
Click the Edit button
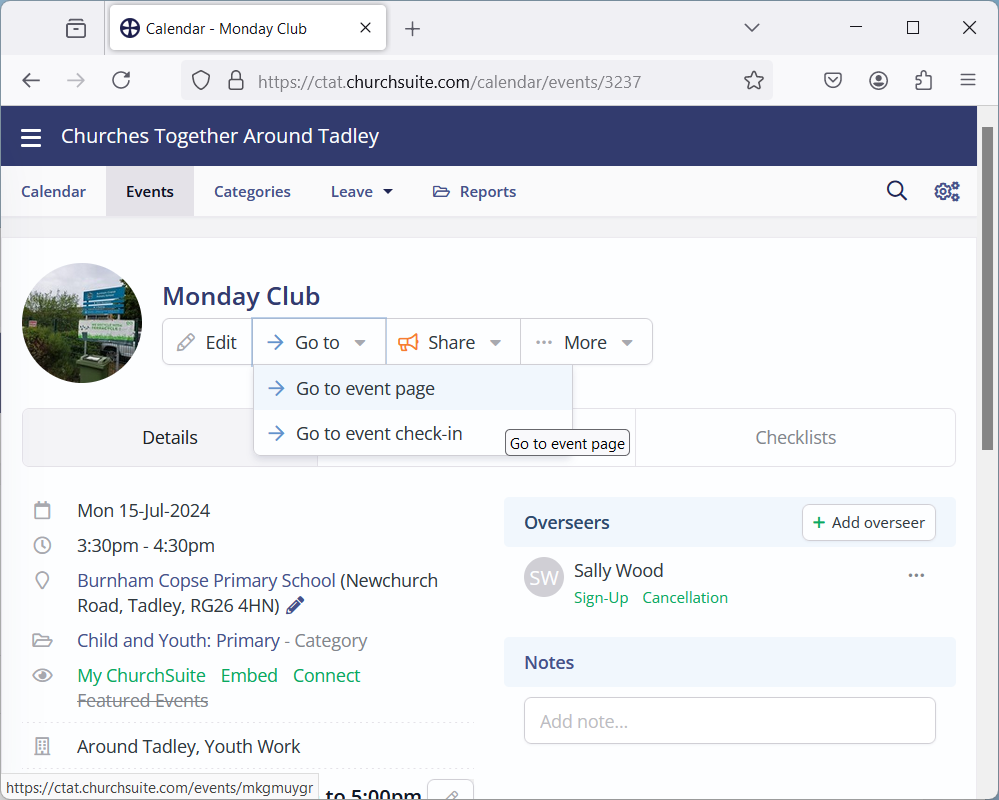(x=207, y=342)
